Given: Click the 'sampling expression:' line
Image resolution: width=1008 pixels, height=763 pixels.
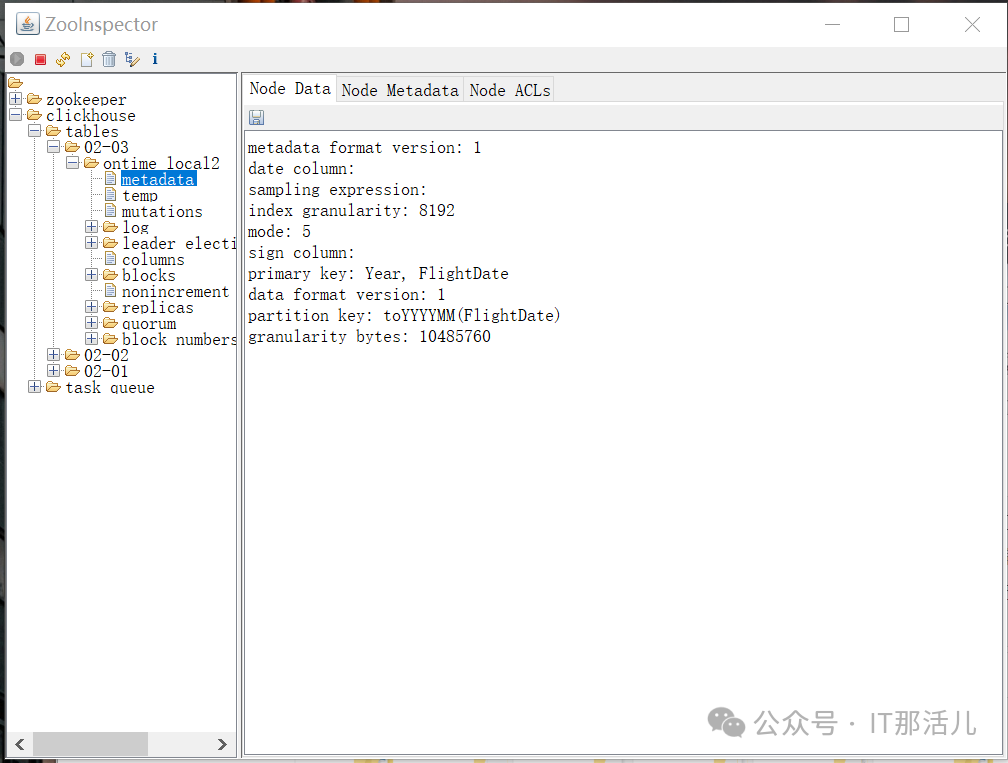Looking at the screenshot, I should (338, 190).
